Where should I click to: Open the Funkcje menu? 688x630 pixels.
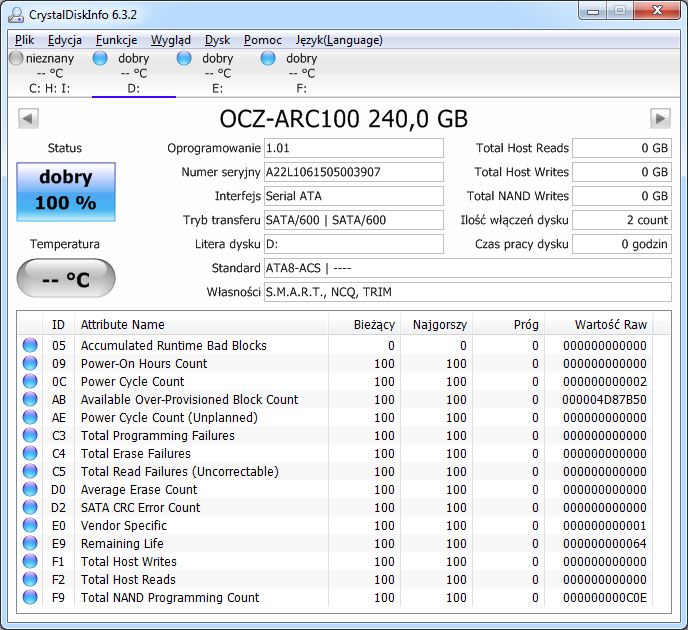point(117,40)
